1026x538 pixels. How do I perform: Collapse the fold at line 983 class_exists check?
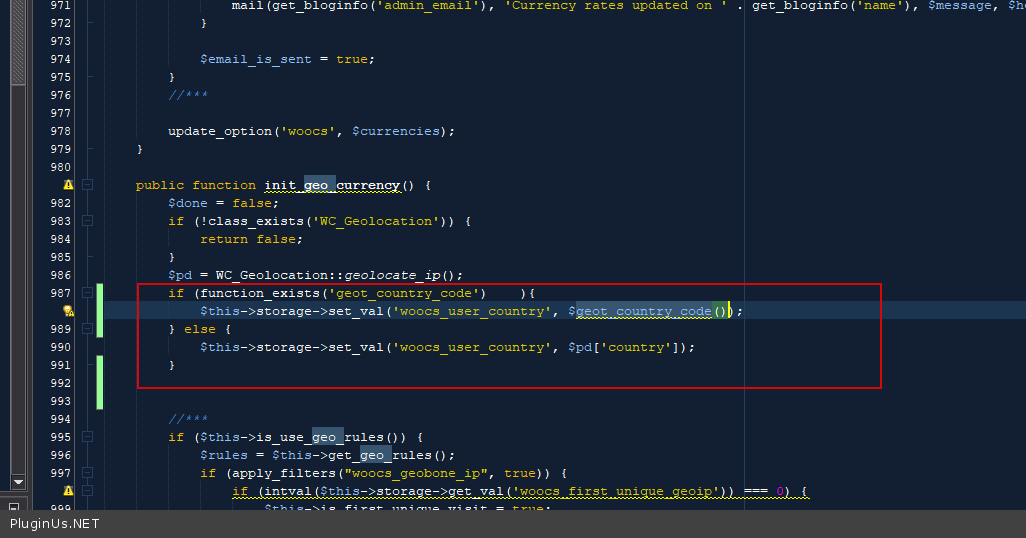point(87,221)
